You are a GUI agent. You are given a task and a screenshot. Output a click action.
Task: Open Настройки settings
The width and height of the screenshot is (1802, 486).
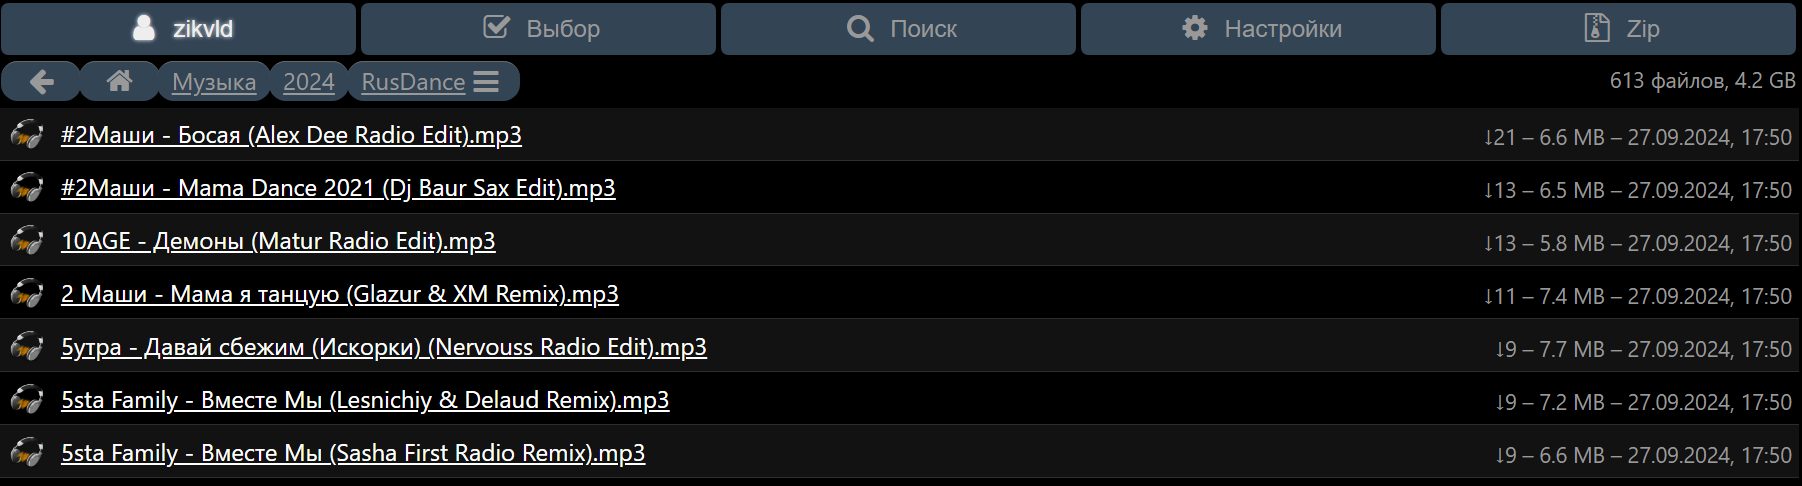click(x=1259, y=29)
